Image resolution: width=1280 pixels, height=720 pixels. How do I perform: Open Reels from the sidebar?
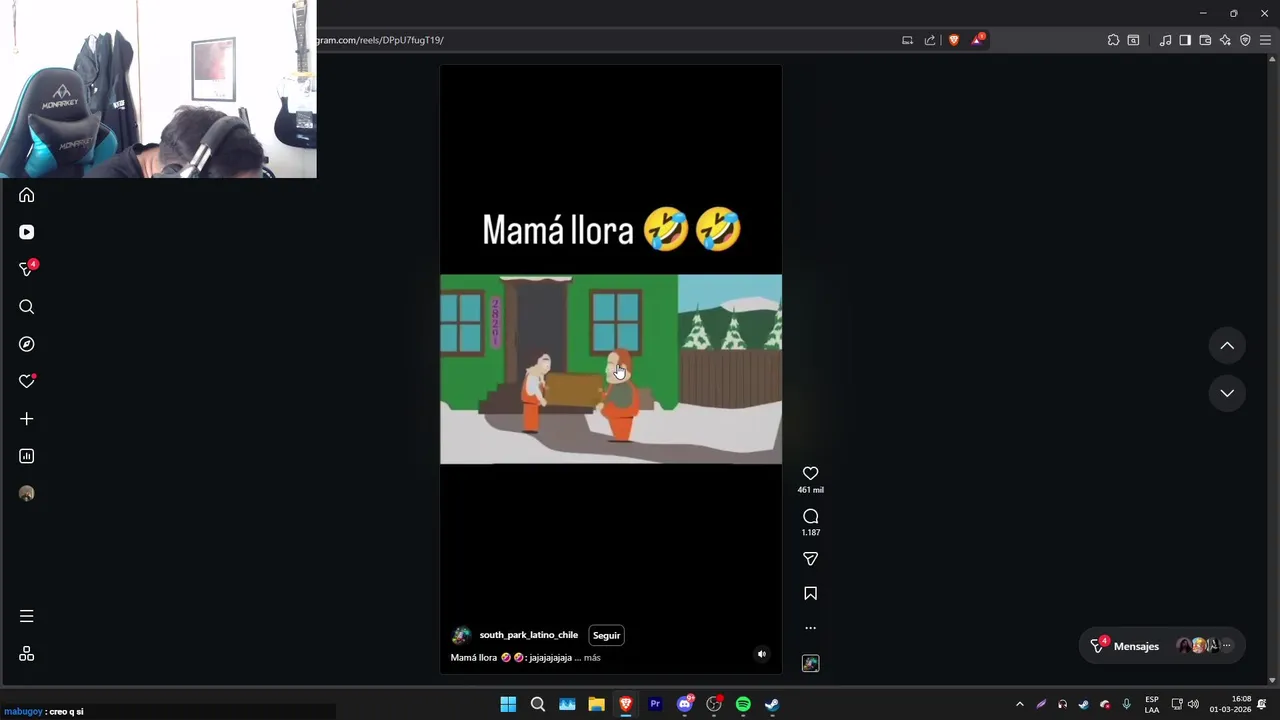click(27, 232)
